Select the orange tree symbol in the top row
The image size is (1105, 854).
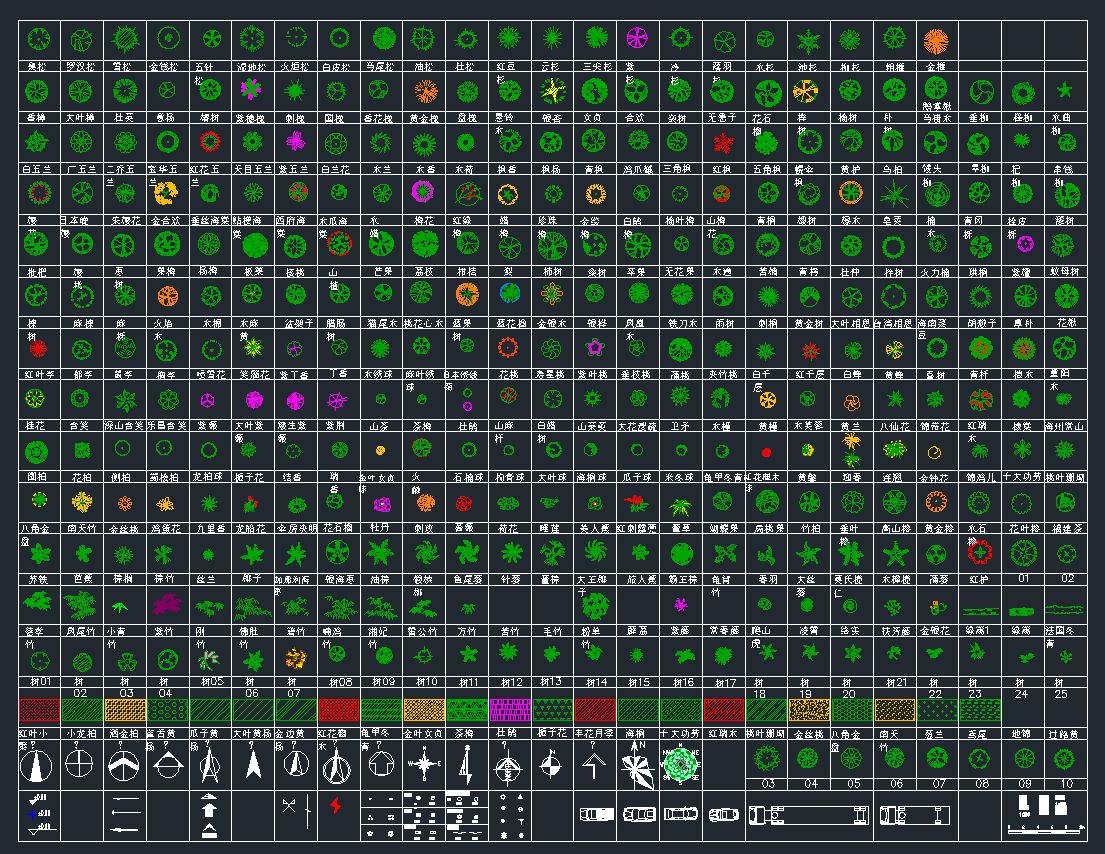pyautogui.click(x=936, y=41)
